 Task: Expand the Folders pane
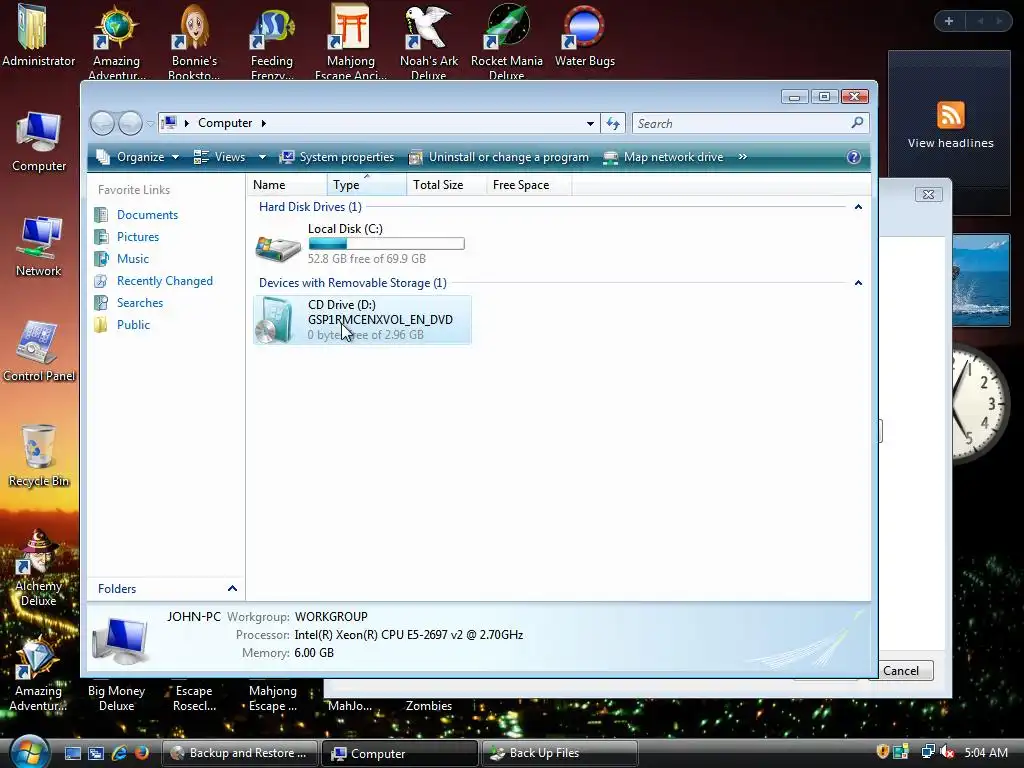232,588
